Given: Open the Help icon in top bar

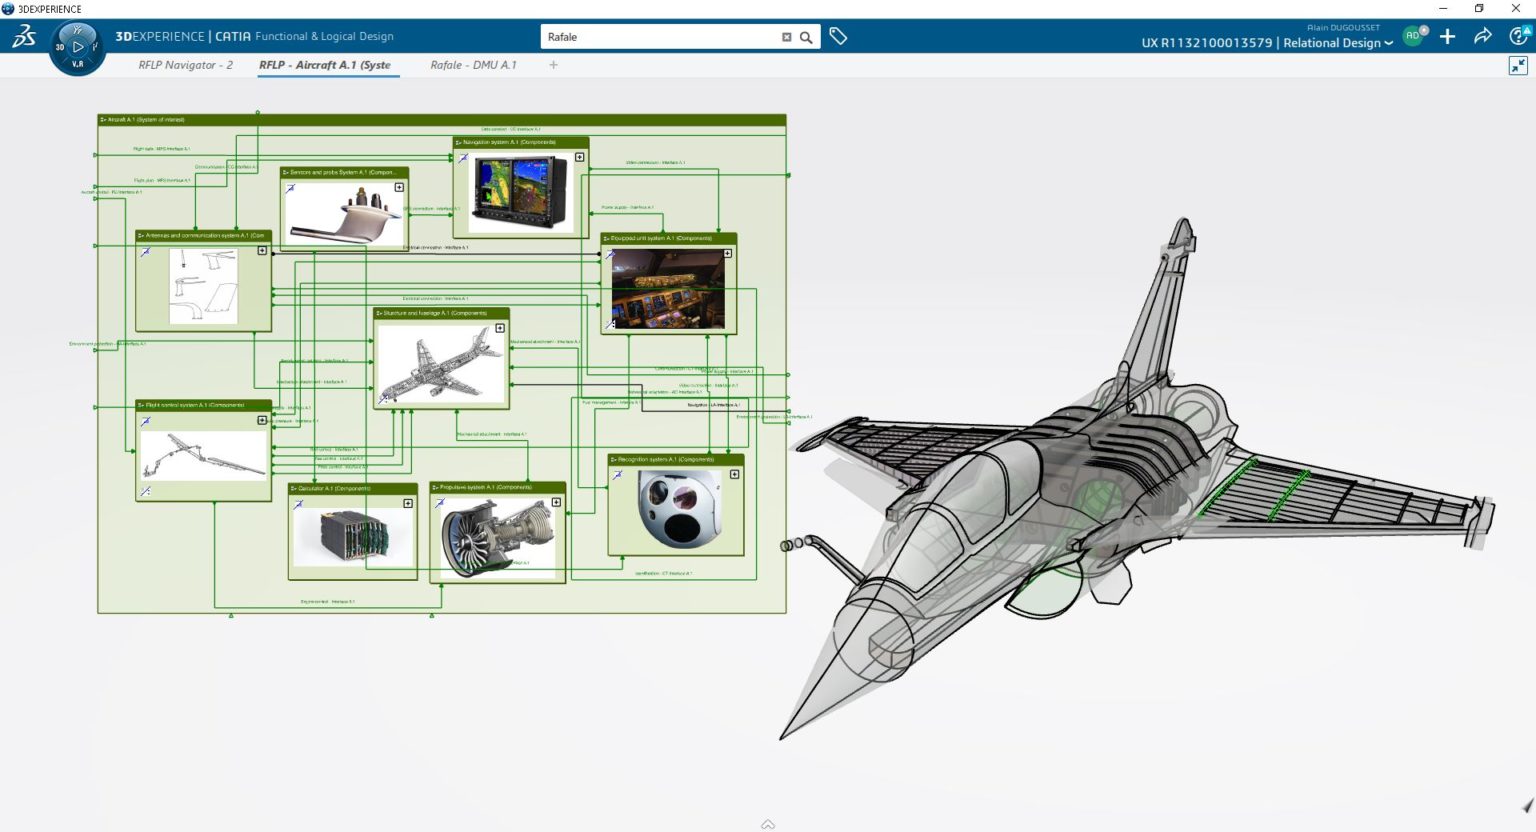Looking at the screenshot, I should (x=1519, y=36).
